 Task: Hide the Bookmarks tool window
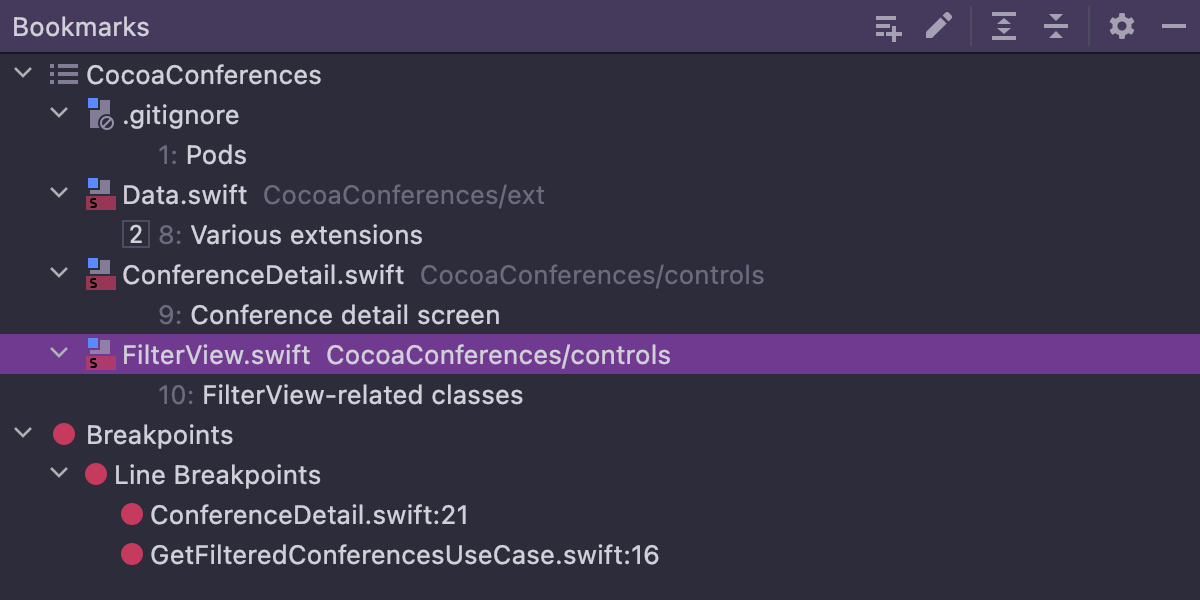point(1173,27)
